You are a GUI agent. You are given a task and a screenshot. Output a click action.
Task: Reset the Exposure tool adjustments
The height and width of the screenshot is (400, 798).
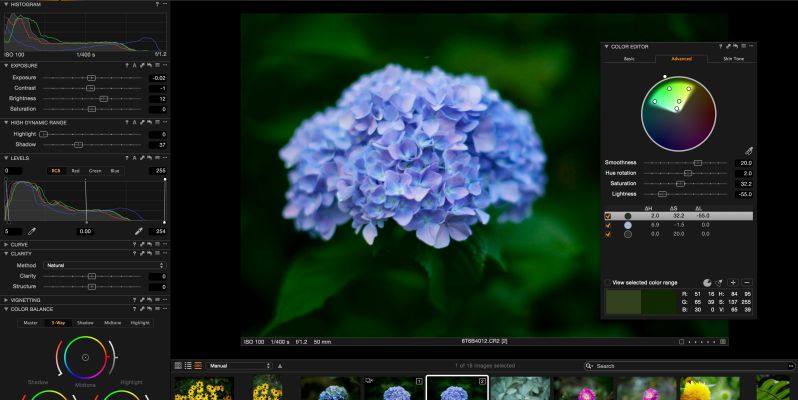click(x=149, y=66)
